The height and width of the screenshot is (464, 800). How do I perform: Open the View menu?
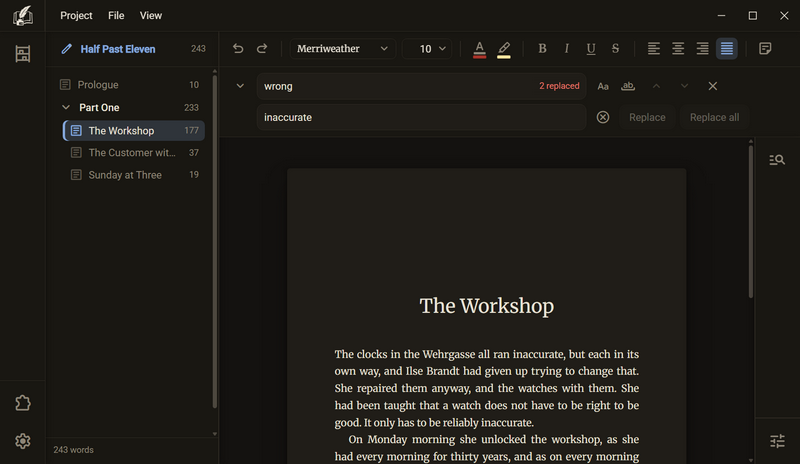[x=151, y=16]
